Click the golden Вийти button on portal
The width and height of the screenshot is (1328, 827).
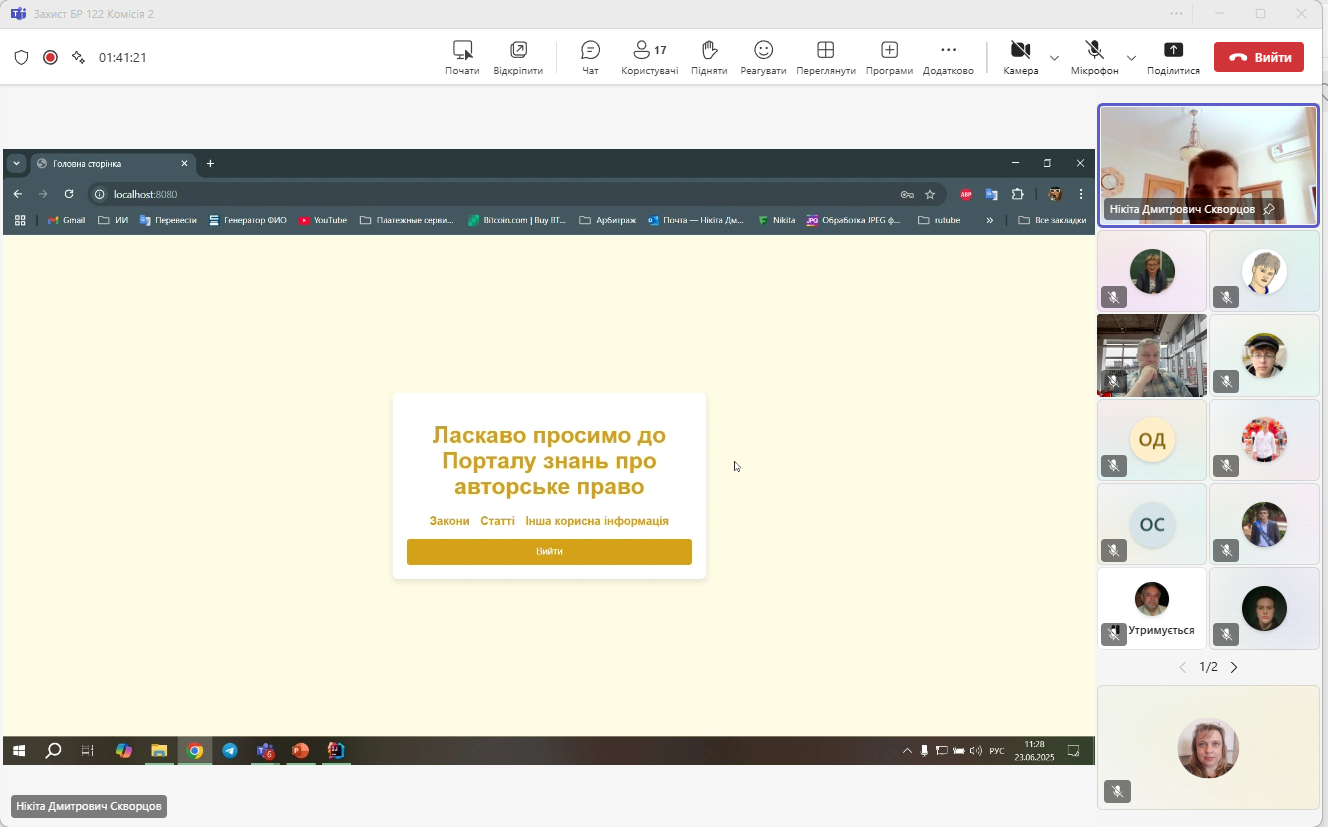[549, 552]
